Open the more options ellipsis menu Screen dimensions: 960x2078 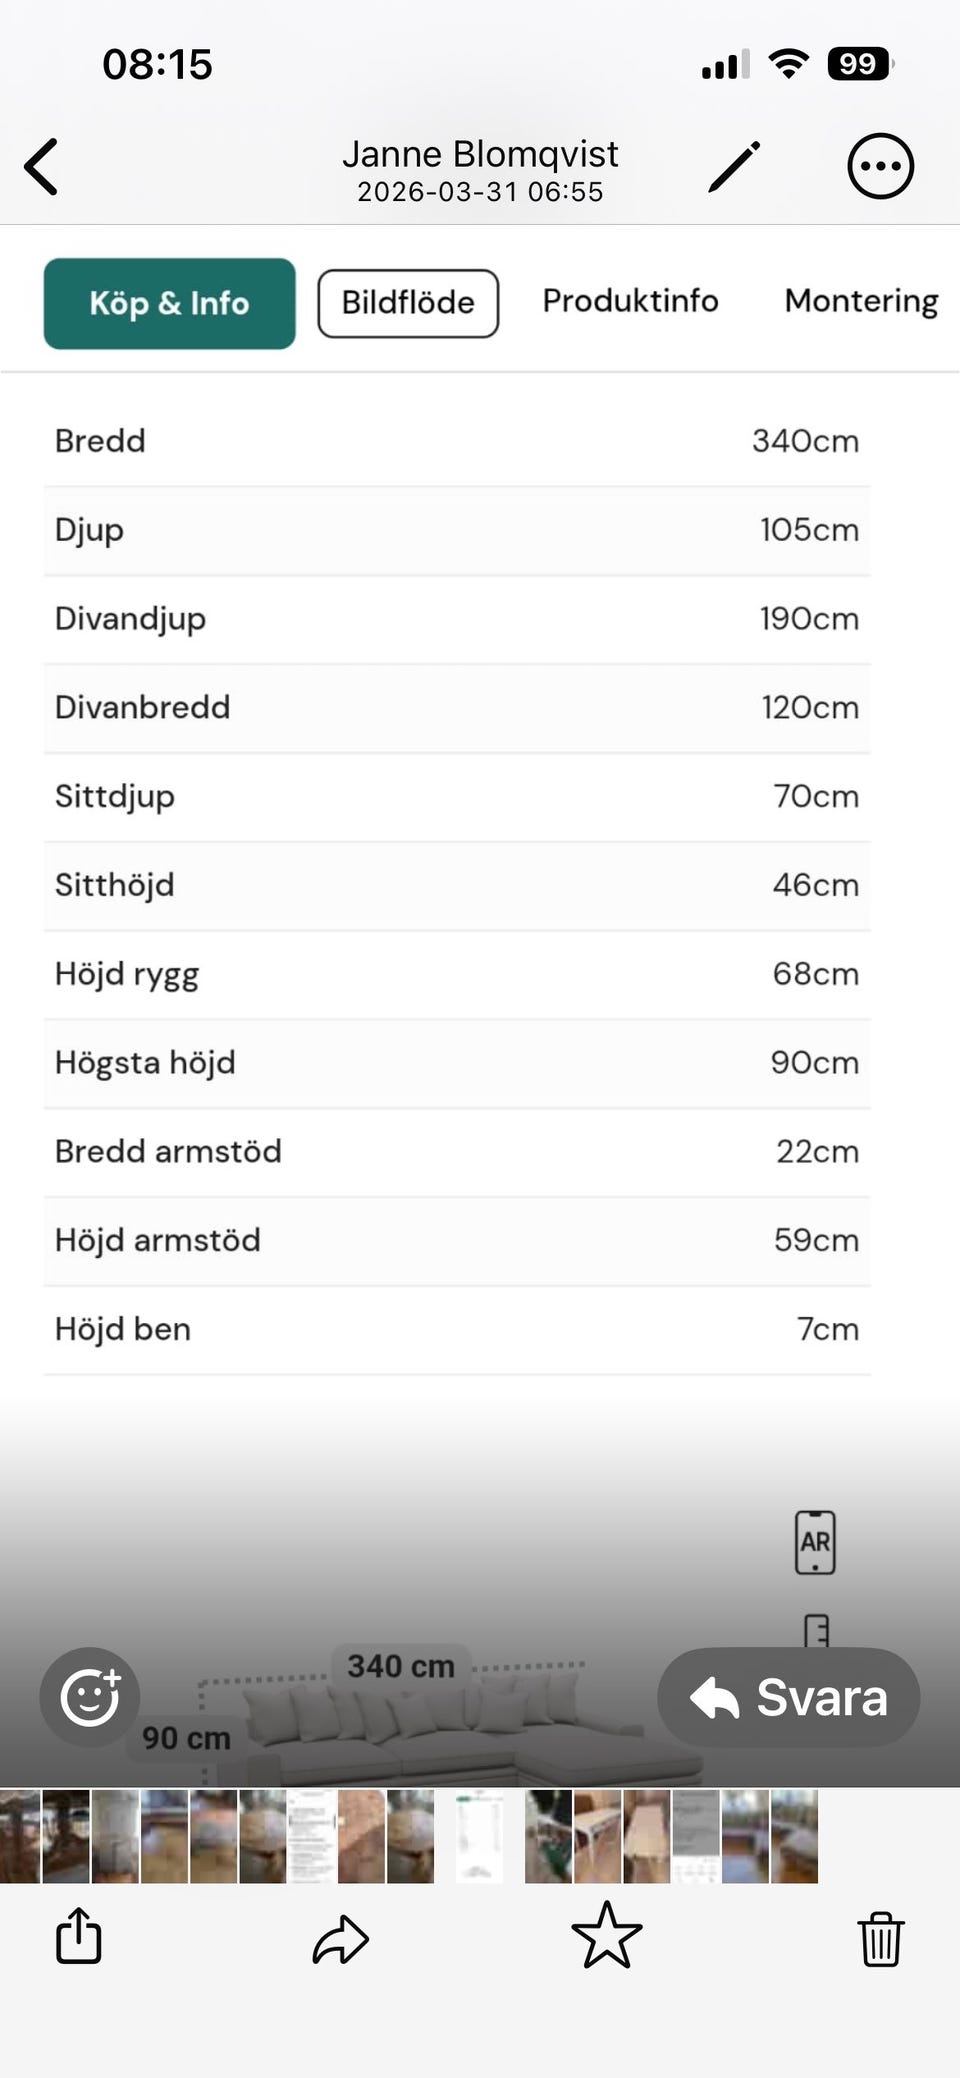(x=880, y=166)
